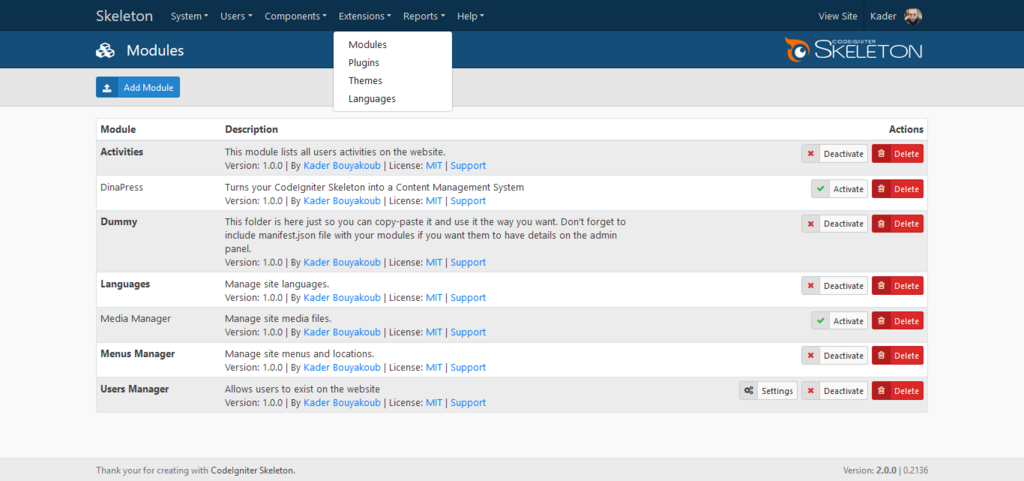Click CodeIgniter Skeleton footer link
The width and height of the screenshot is (1024, 481).
[x=252, y=470]
